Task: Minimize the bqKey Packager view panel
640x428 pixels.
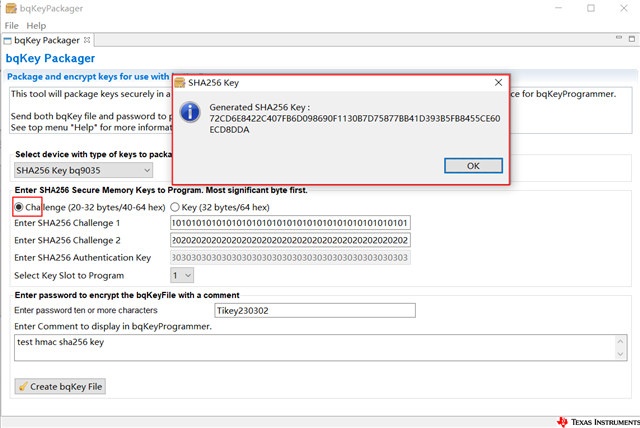Action: (x=619, y=38)
